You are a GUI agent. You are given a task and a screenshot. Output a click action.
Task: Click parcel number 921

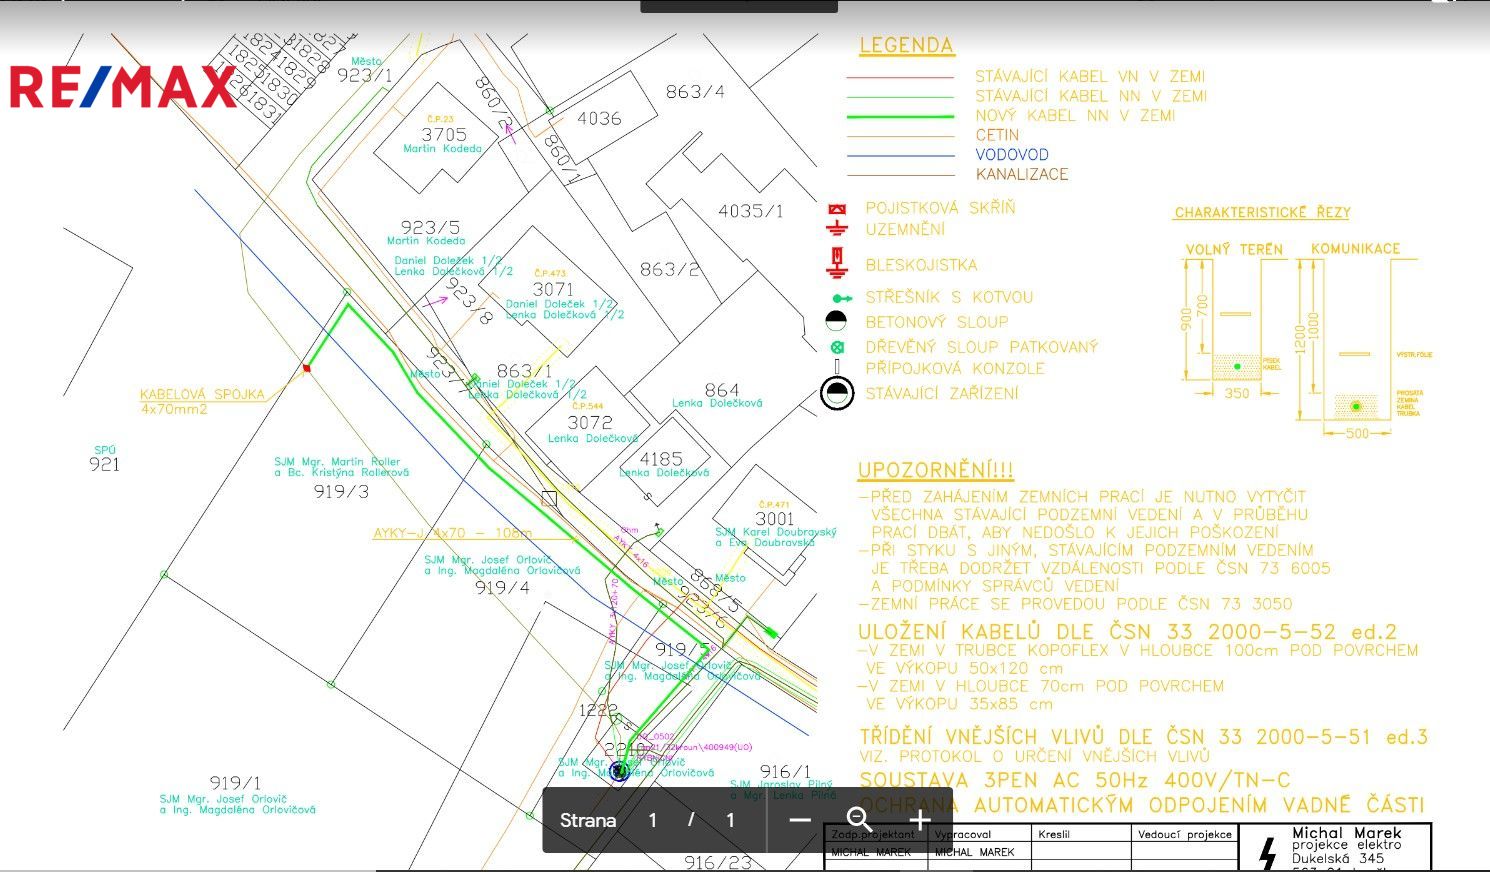[104, 464]
